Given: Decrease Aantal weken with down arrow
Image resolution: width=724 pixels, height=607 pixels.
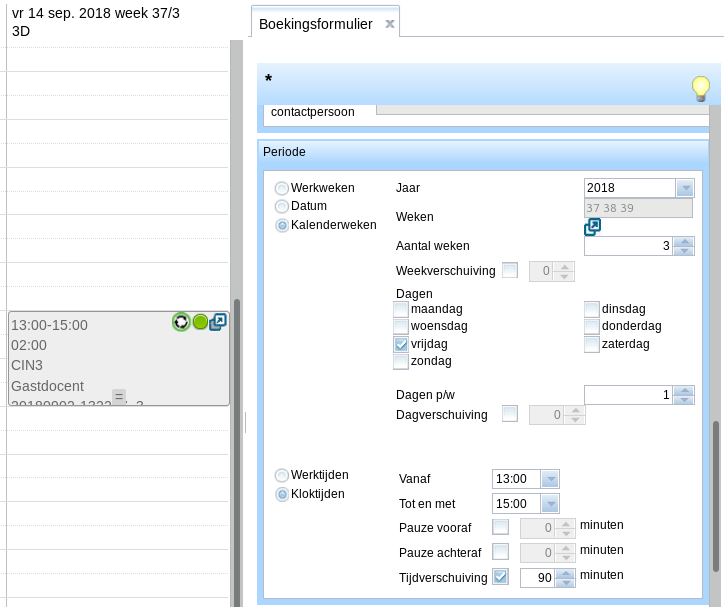Looking at the screenshot, I should pyautogui.click(x=684, y=251).
